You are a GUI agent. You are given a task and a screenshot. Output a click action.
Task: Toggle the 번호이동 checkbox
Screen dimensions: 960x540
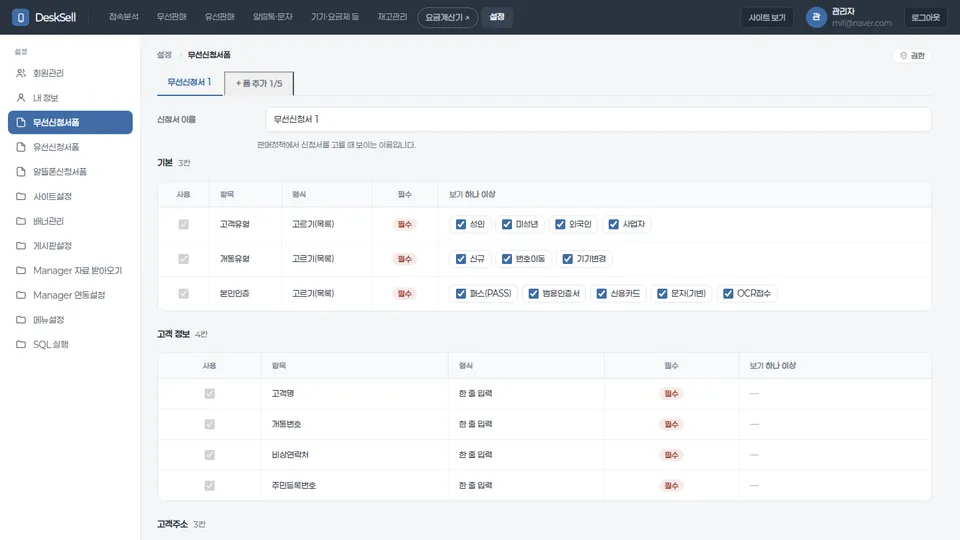pyautogui.click(x=507, y=259)
